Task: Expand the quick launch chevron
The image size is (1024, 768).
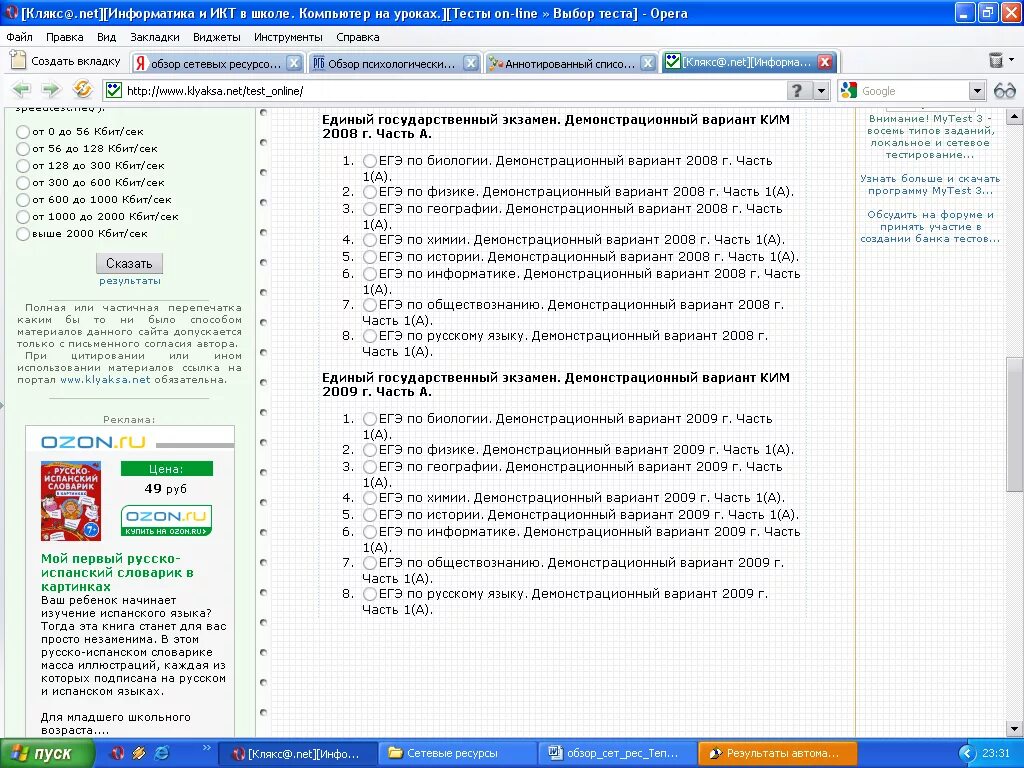Action: pos(207,748)
